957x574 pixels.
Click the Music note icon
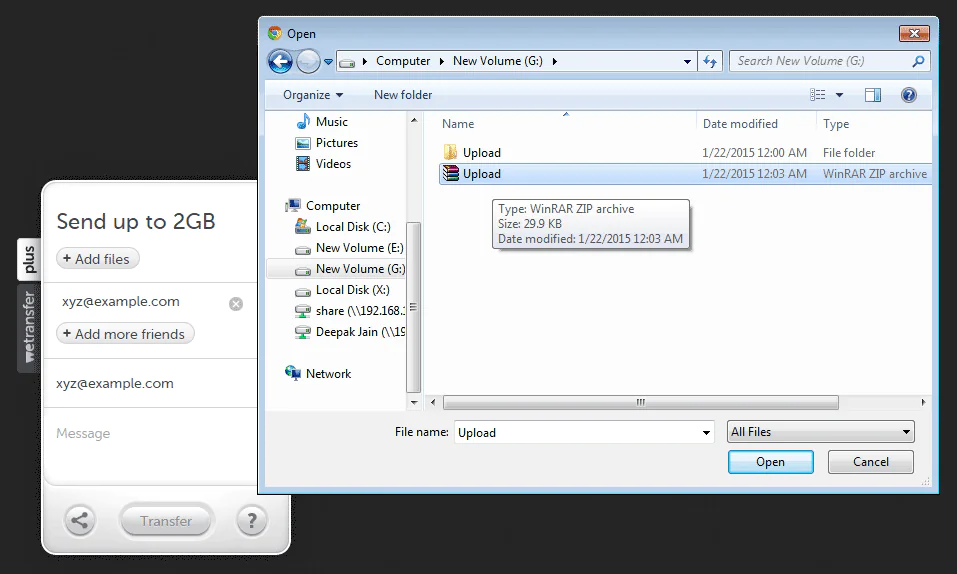coord(303,122)
